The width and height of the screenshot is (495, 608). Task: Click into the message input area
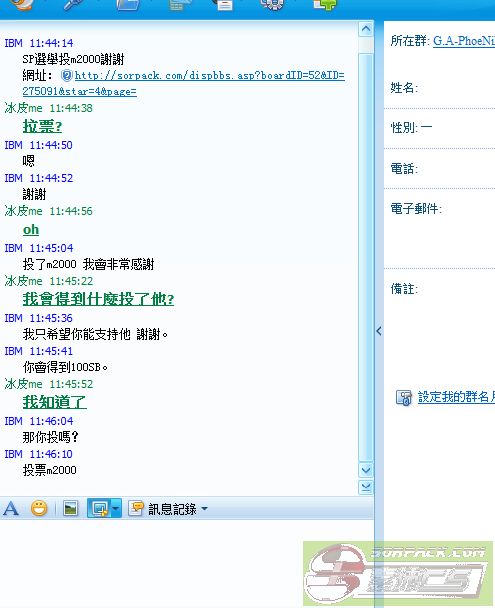click(x=186, y=562)
